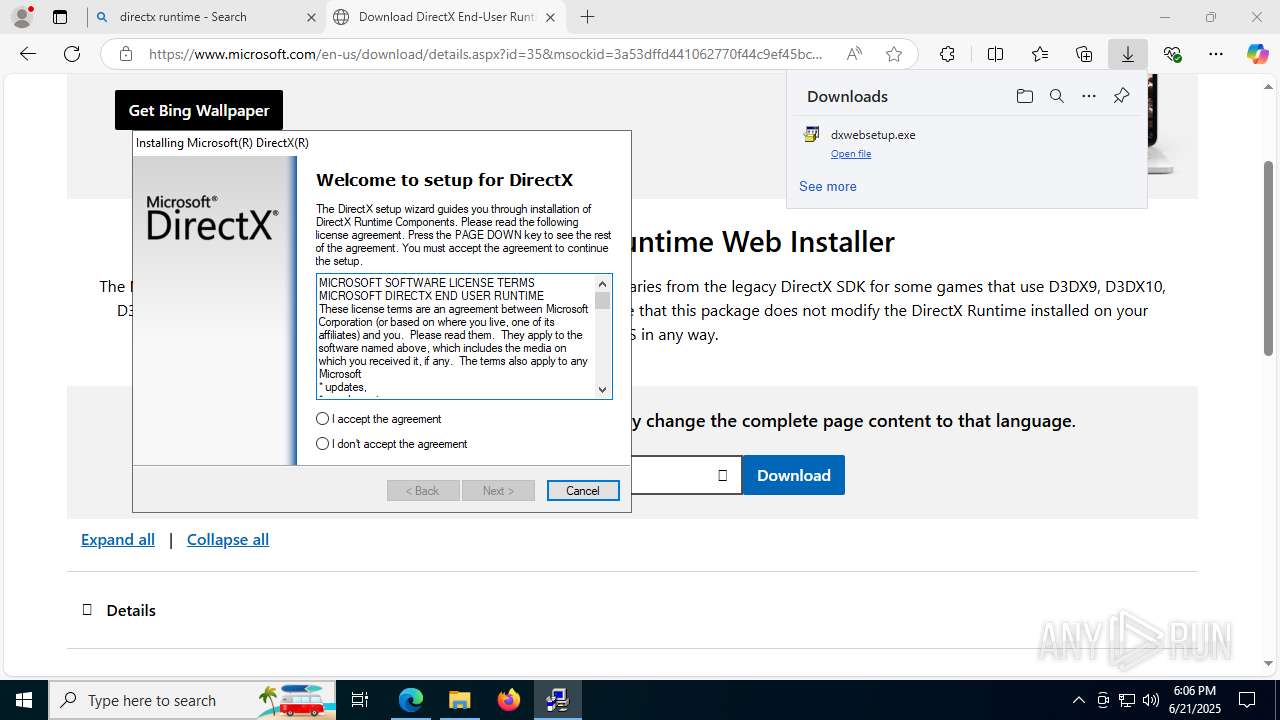Search downloads using magnifier icon
This screenshot has height=720, width=1280.
[1056, 96]
